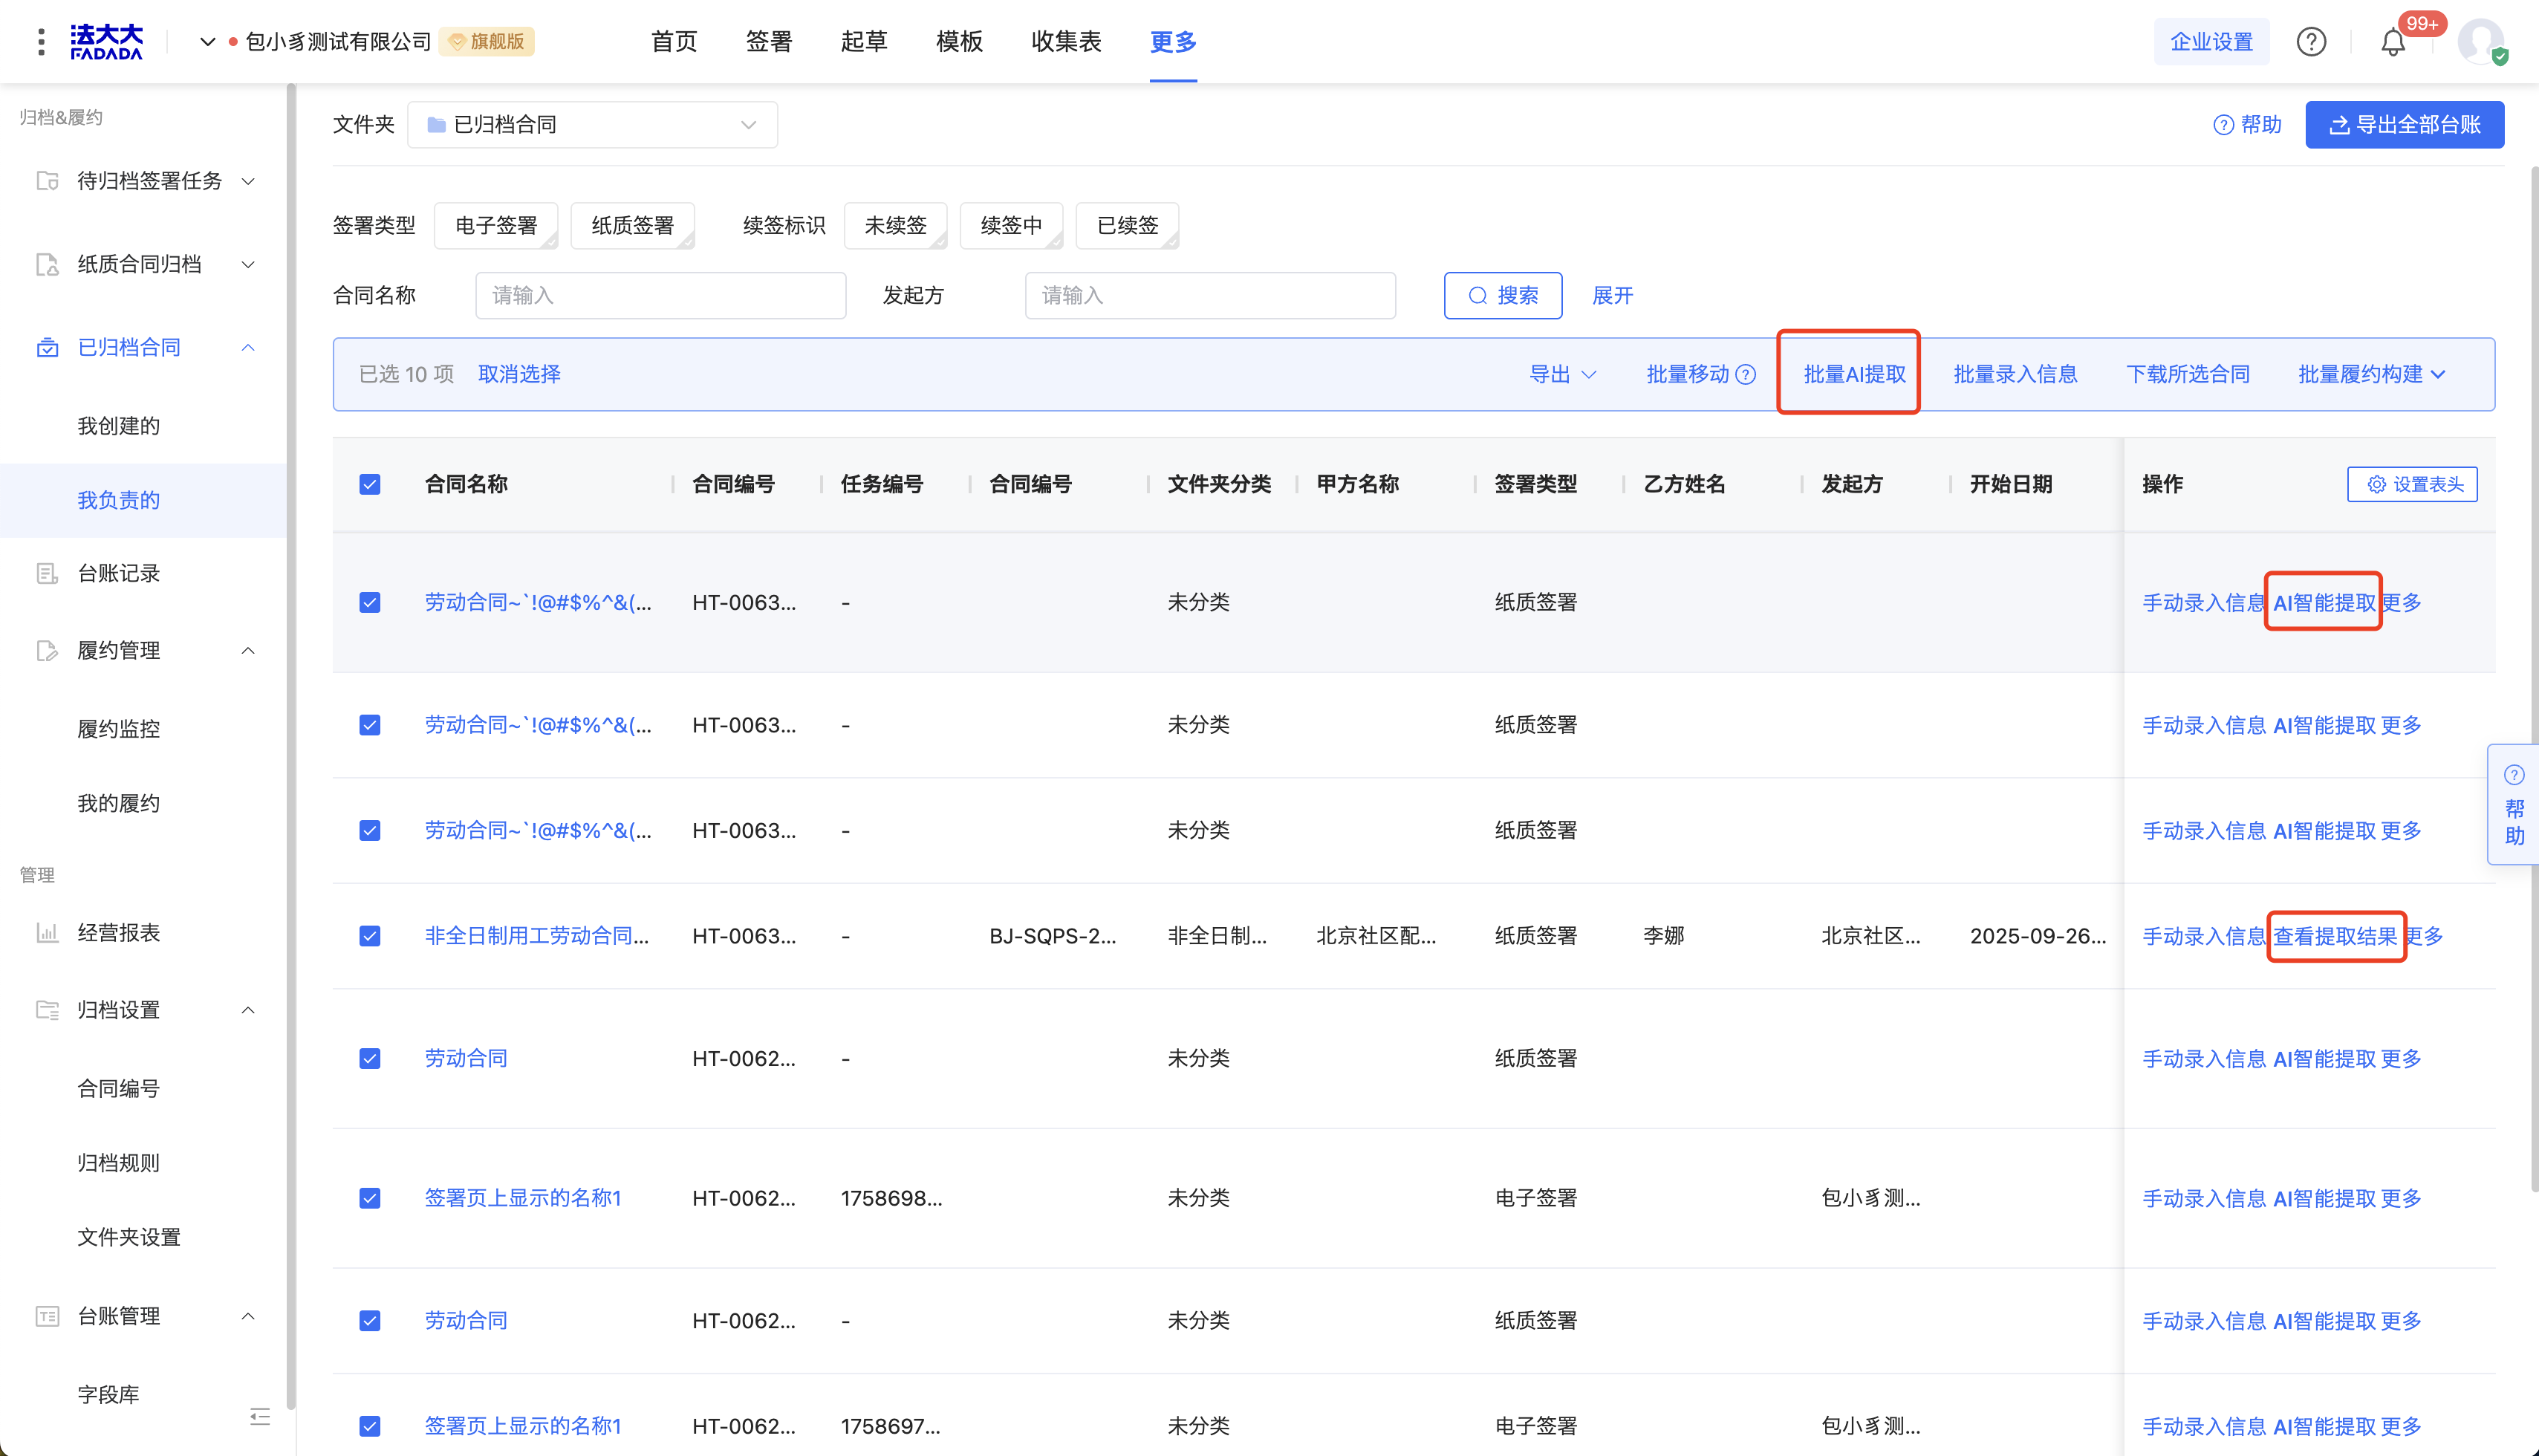Viewport: 2539px width, 1456px height.
Task: Switch to the 模板 top tab
Action: (x=958, y=42)
